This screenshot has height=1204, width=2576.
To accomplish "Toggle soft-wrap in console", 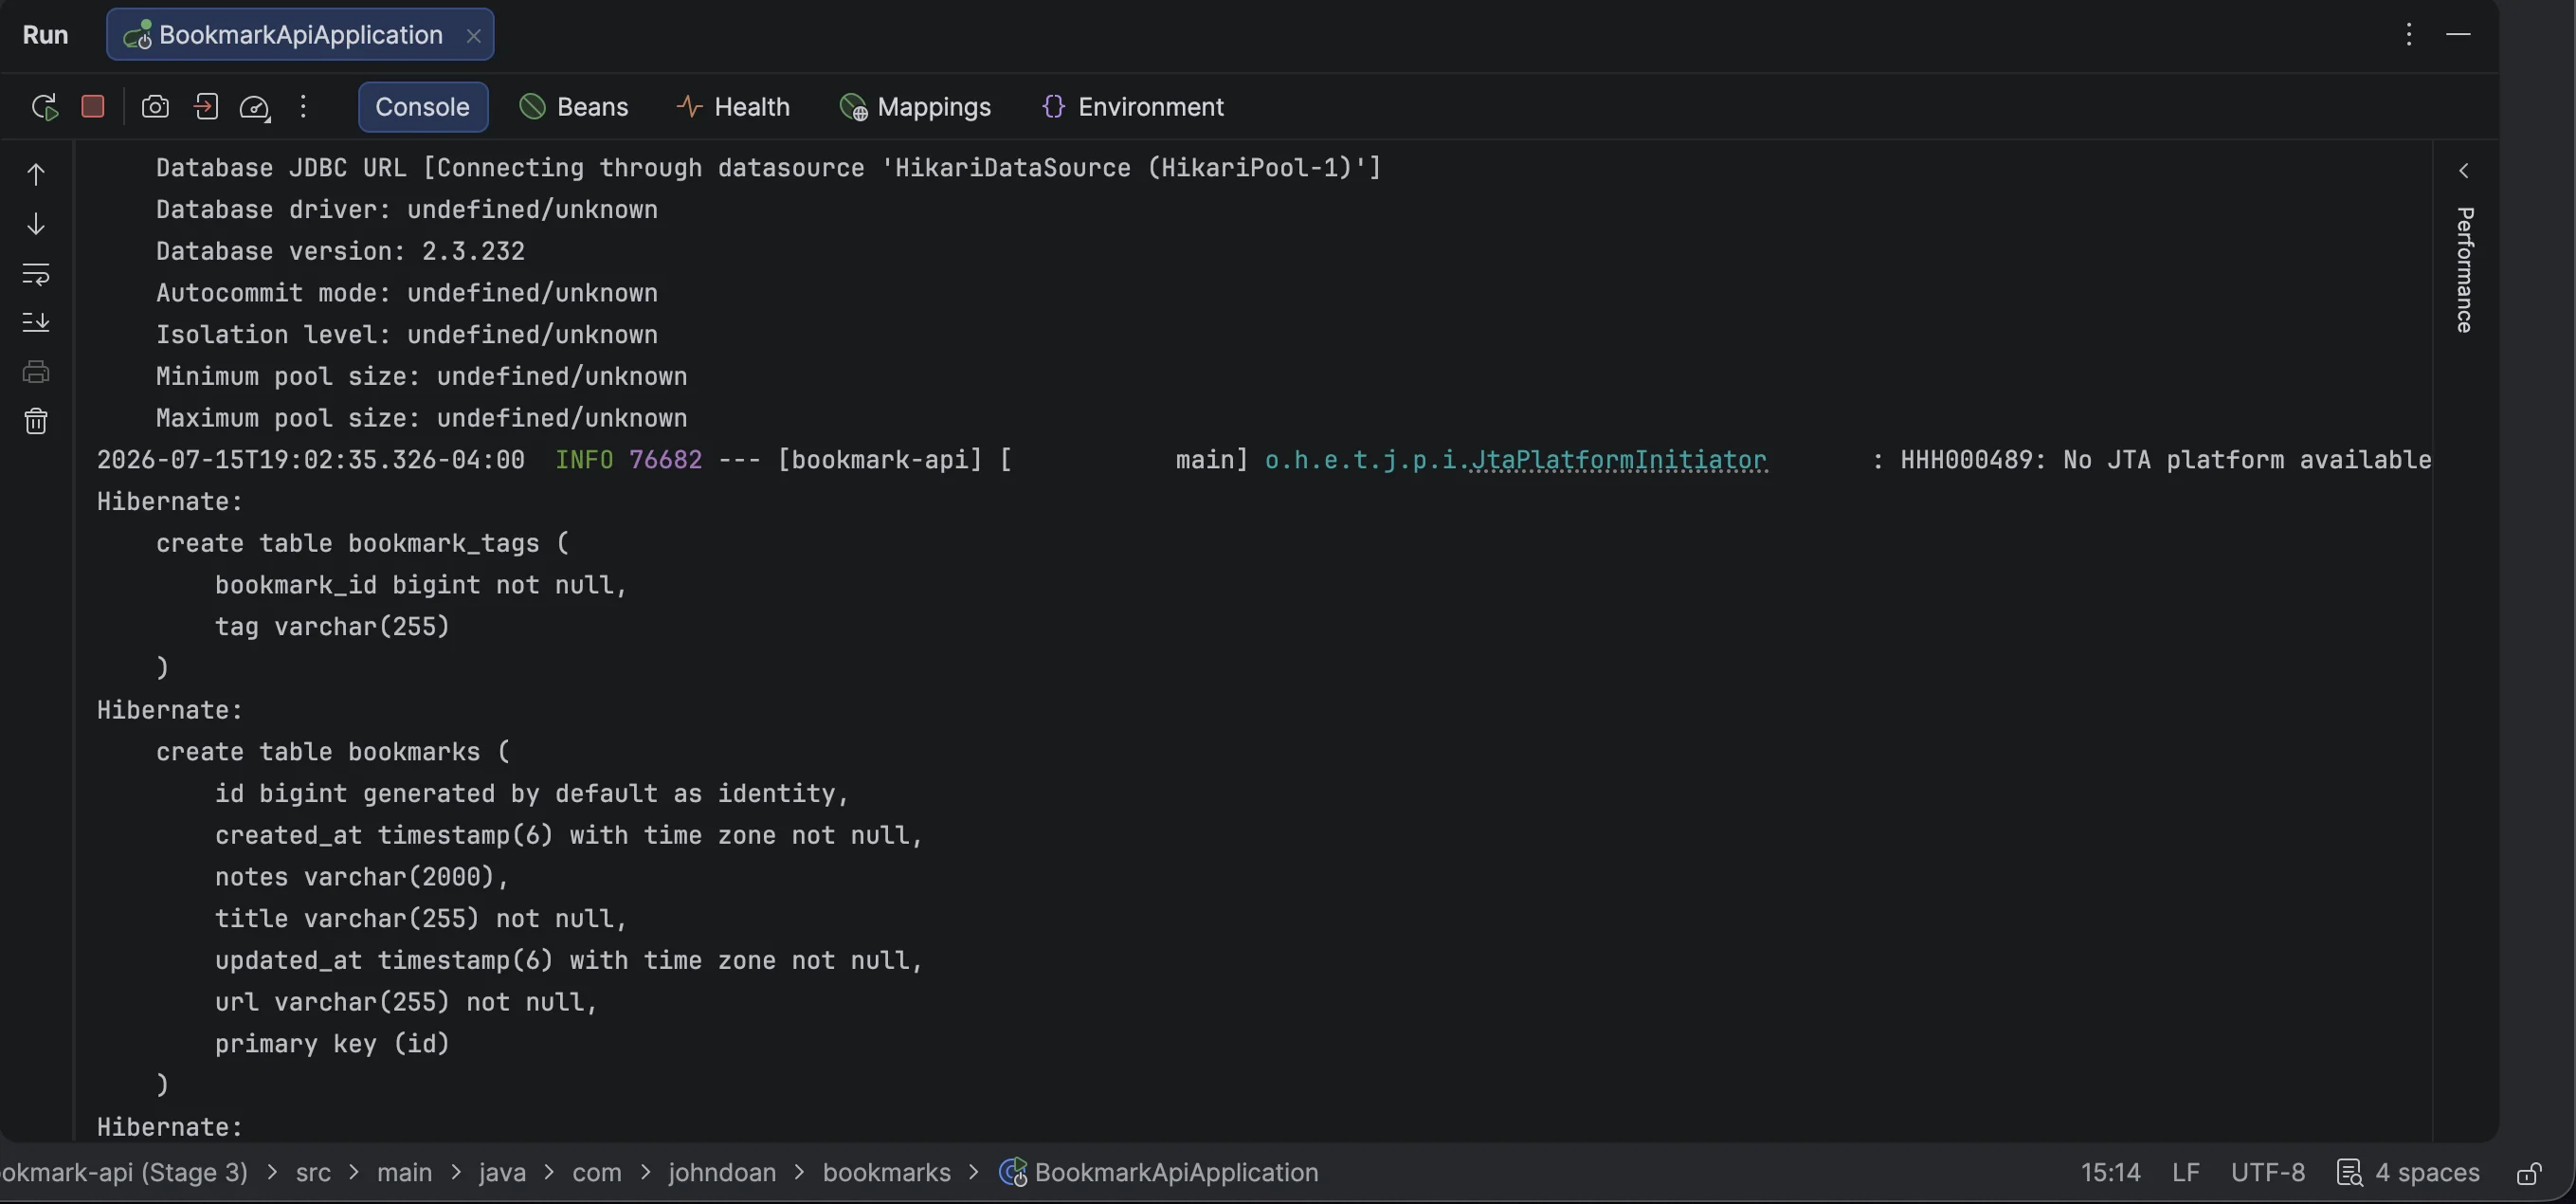I will click(36, 273).
